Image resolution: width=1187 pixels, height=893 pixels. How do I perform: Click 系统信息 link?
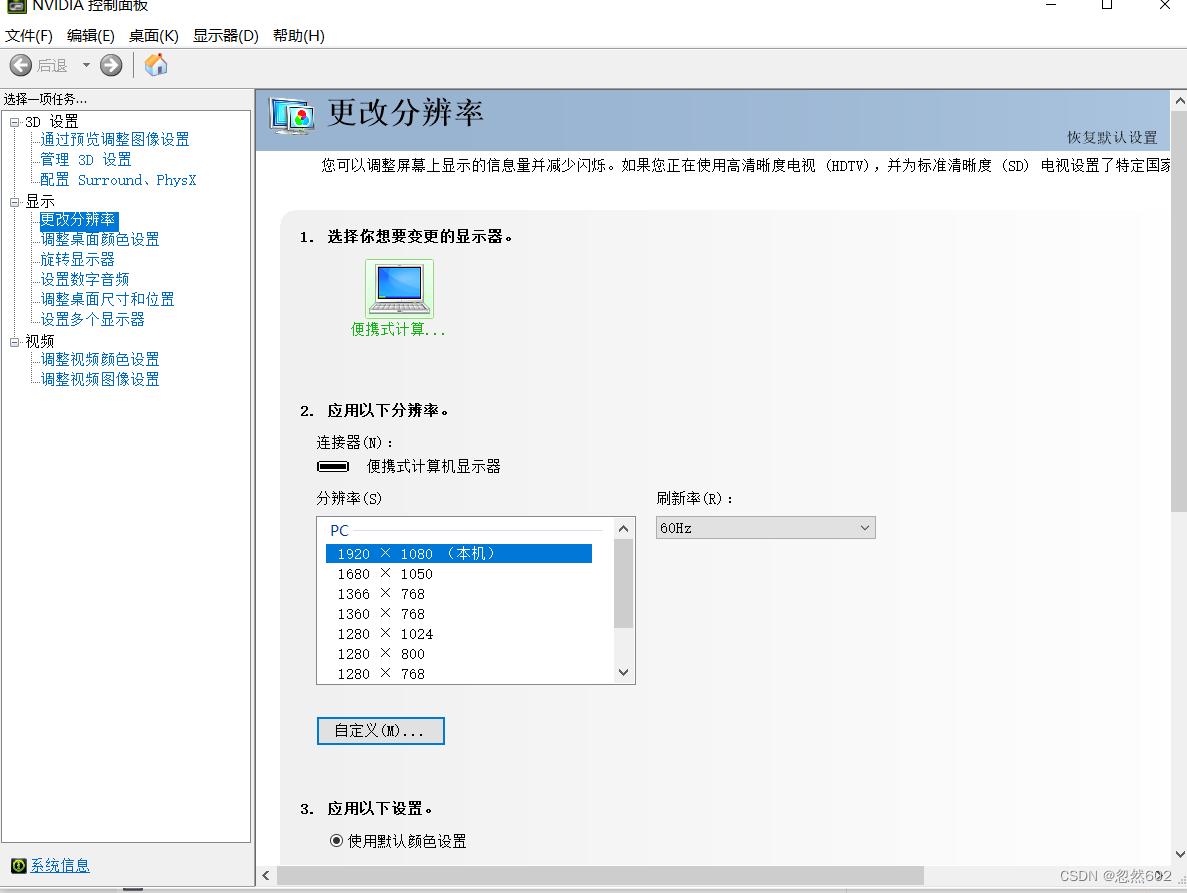click(x=60, y=866)
